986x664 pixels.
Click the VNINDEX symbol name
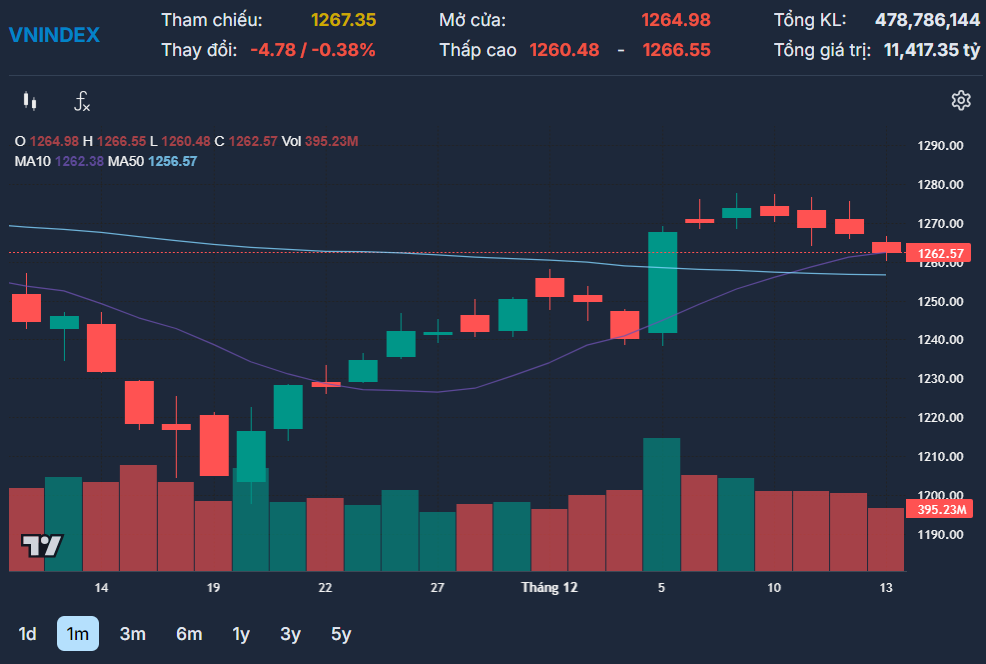[x=54, y=35]
